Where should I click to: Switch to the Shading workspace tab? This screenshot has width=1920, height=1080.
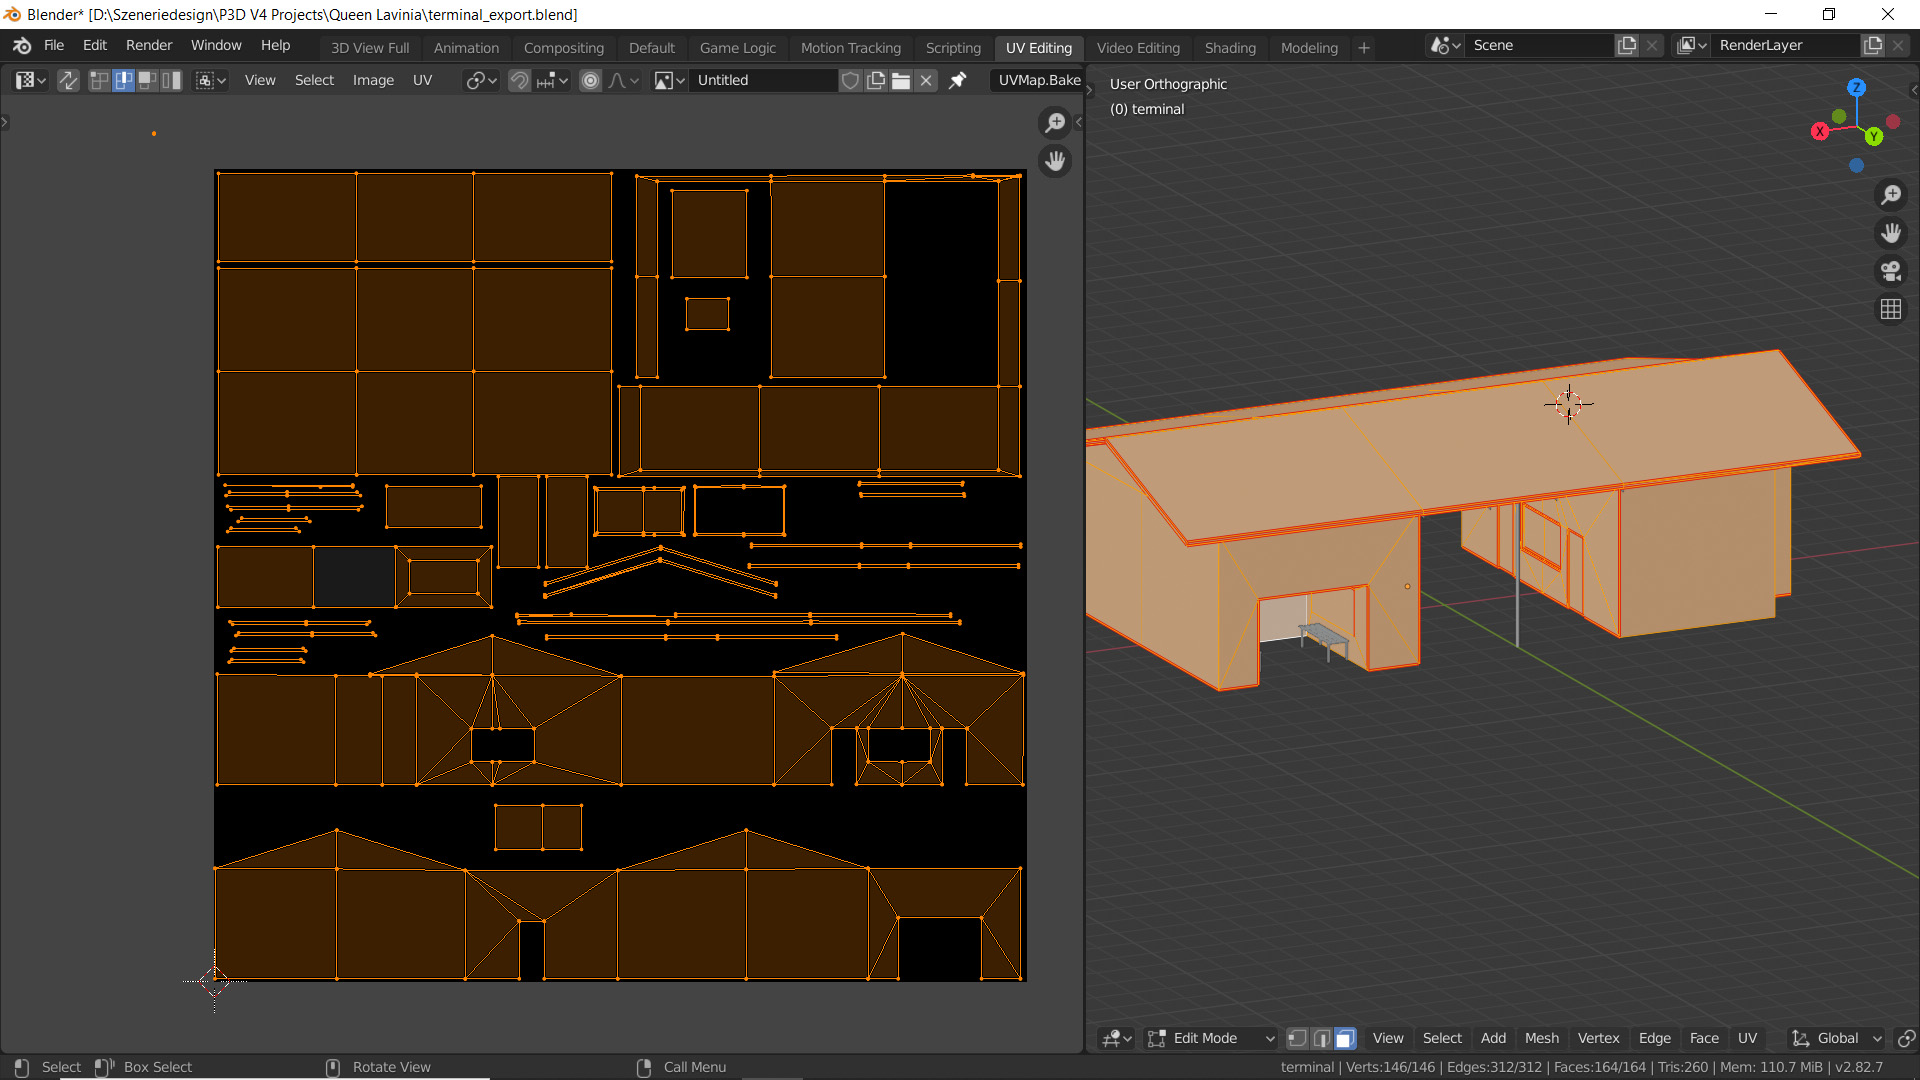click(1230, 47)
